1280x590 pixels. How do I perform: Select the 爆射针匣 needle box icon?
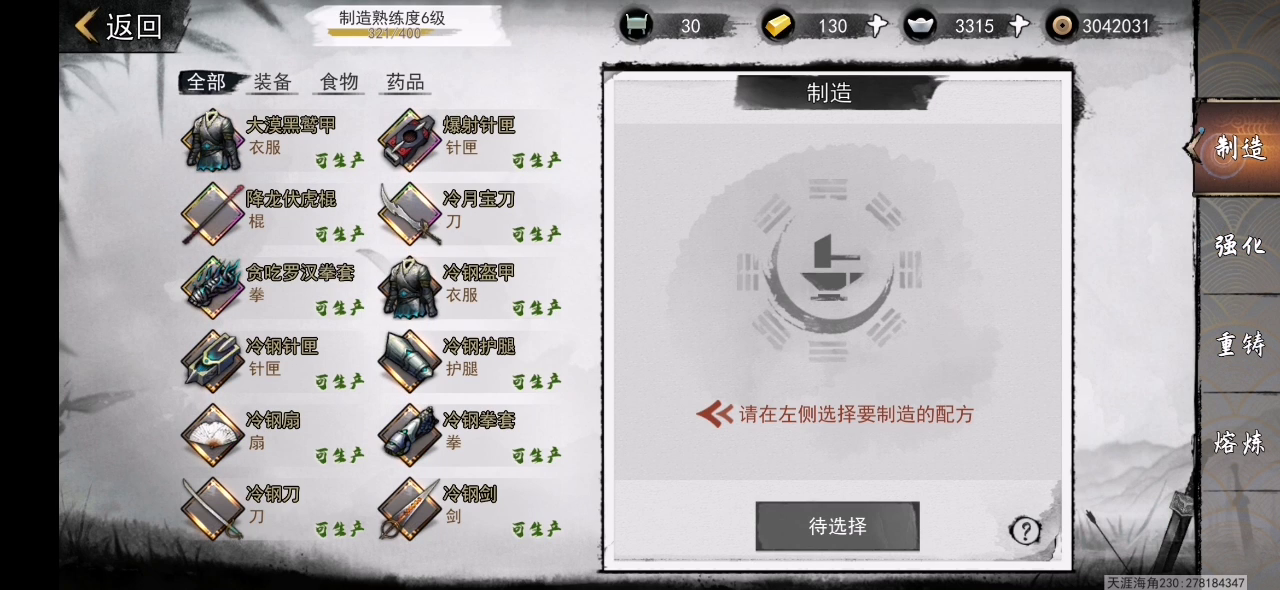click(409, 140)
